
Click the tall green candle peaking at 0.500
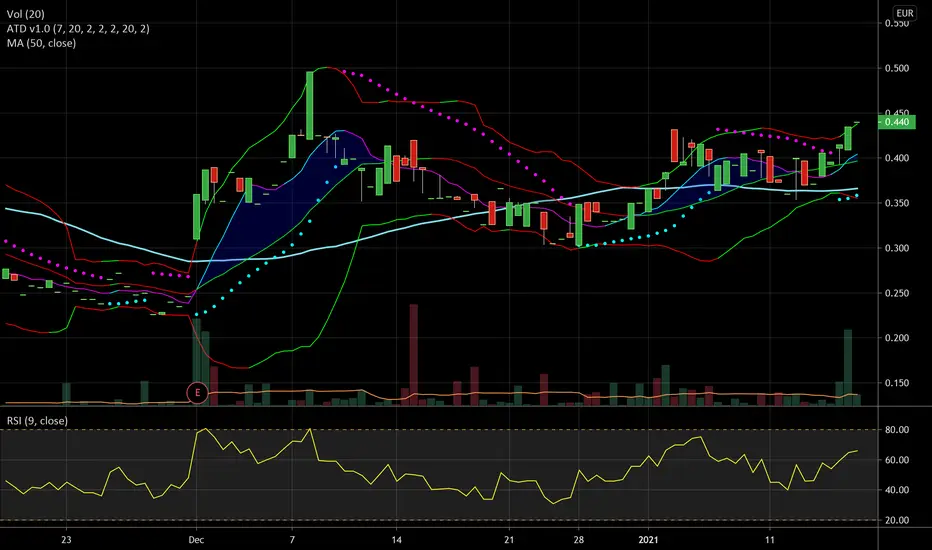(310, 105)
